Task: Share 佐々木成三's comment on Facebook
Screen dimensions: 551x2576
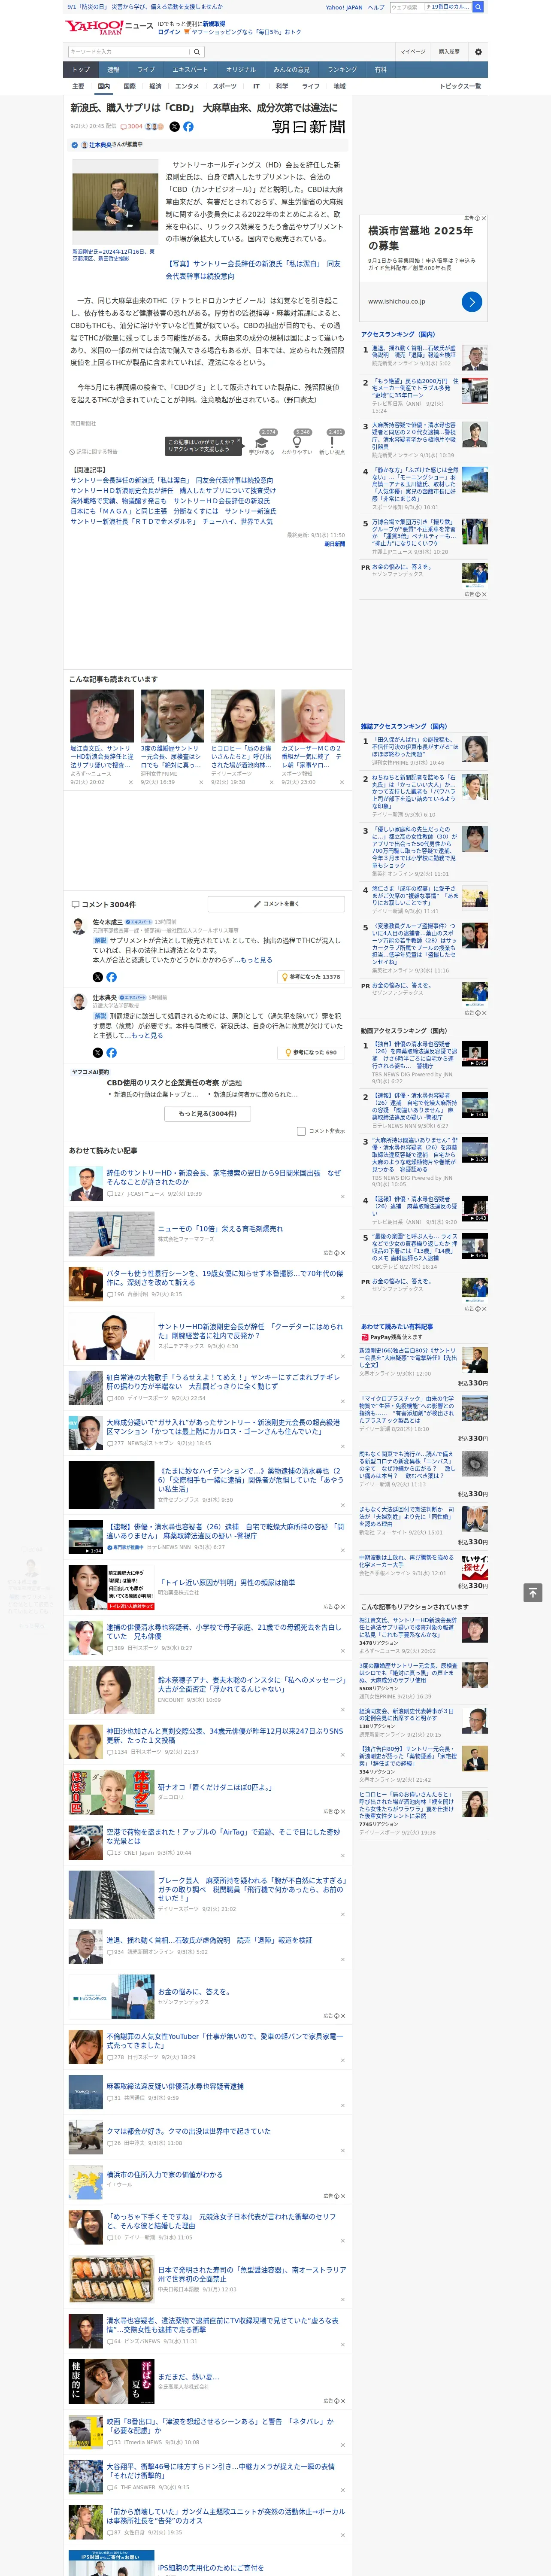Action: pyautogui.click(x=111, y=977)
